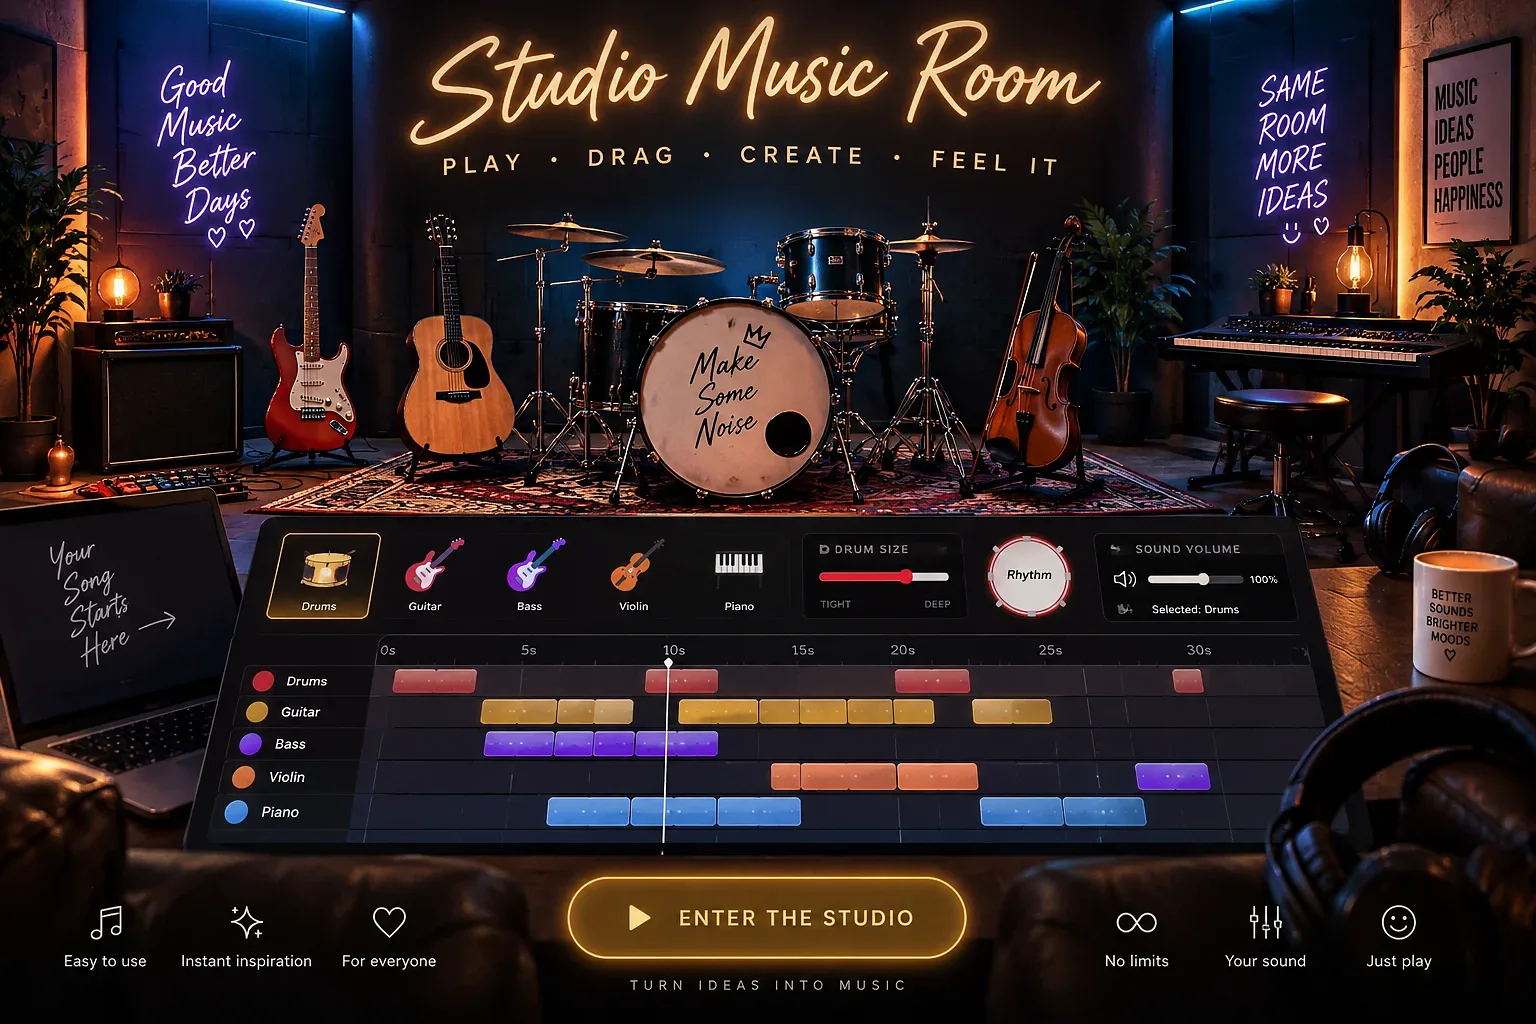Screen dimensions: 1536x1024
Task: Select the purple clip on the Violin track
Action: [x=1172, y=777]
